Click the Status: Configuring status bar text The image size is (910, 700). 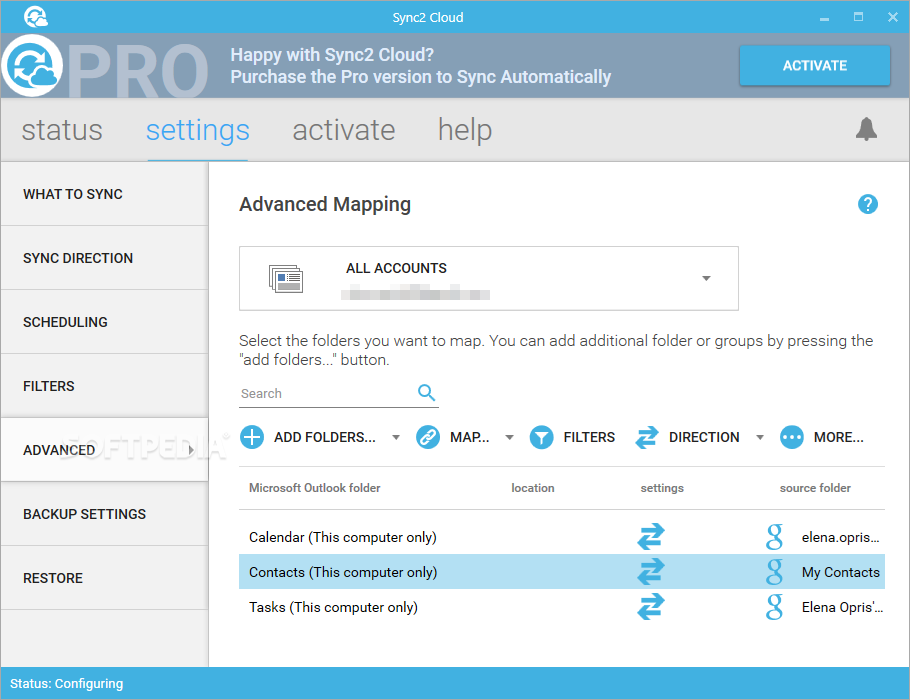click(67, 684)
